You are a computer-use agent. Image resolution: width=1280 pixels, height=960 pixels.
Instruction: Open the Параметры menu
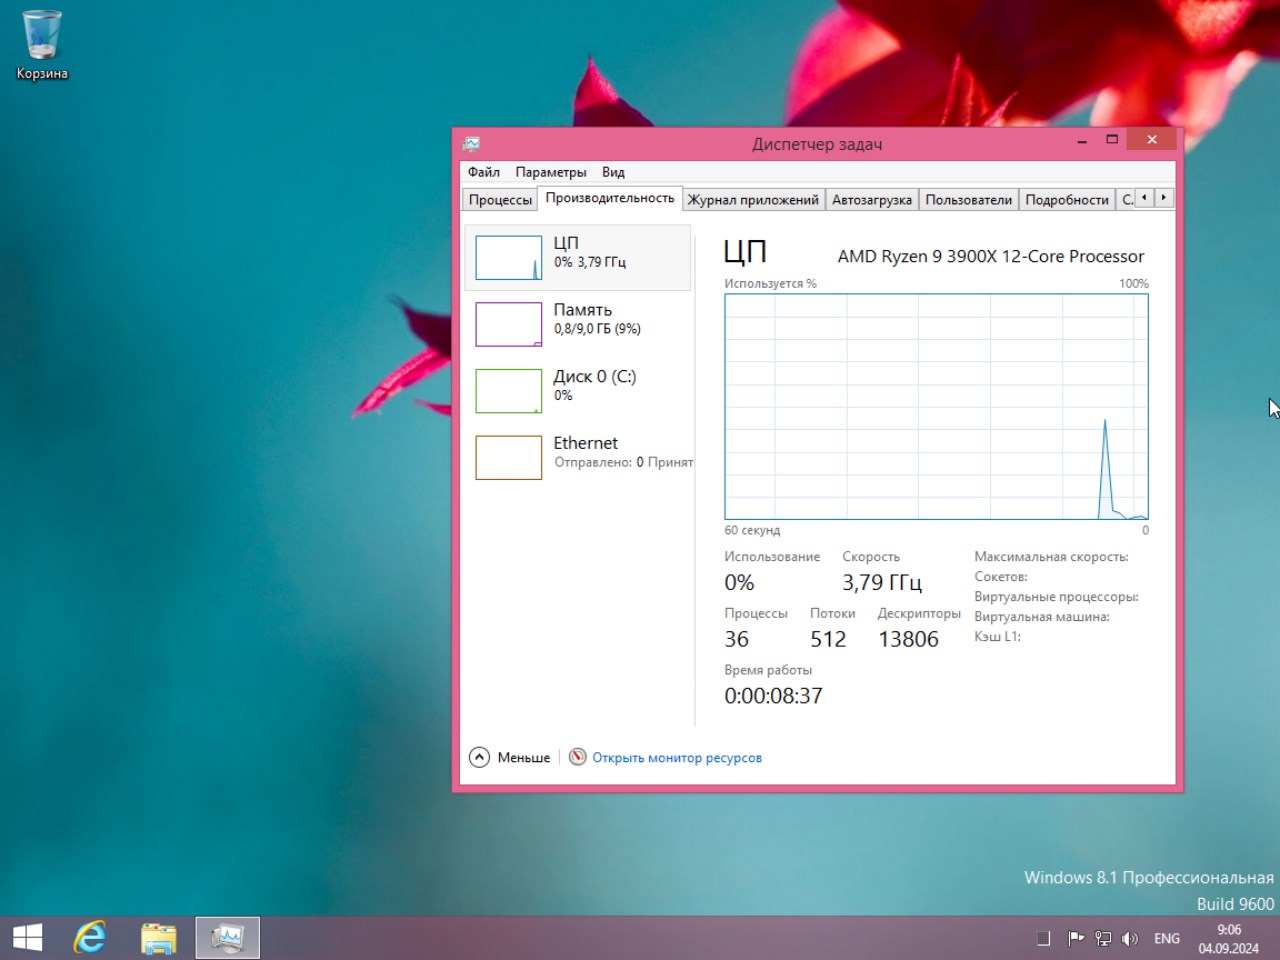(551, 172)
